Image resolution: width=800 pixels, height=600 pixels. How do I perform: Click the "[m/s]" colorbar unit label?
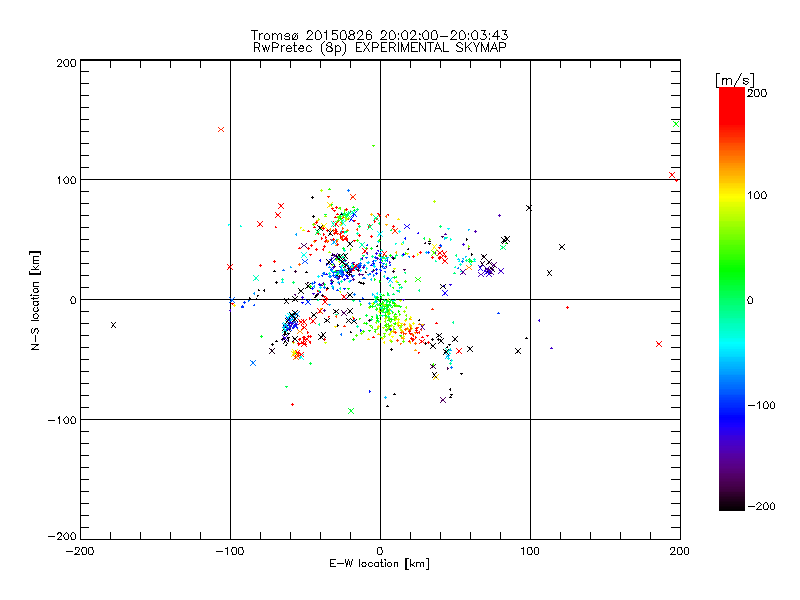point(735,80)
